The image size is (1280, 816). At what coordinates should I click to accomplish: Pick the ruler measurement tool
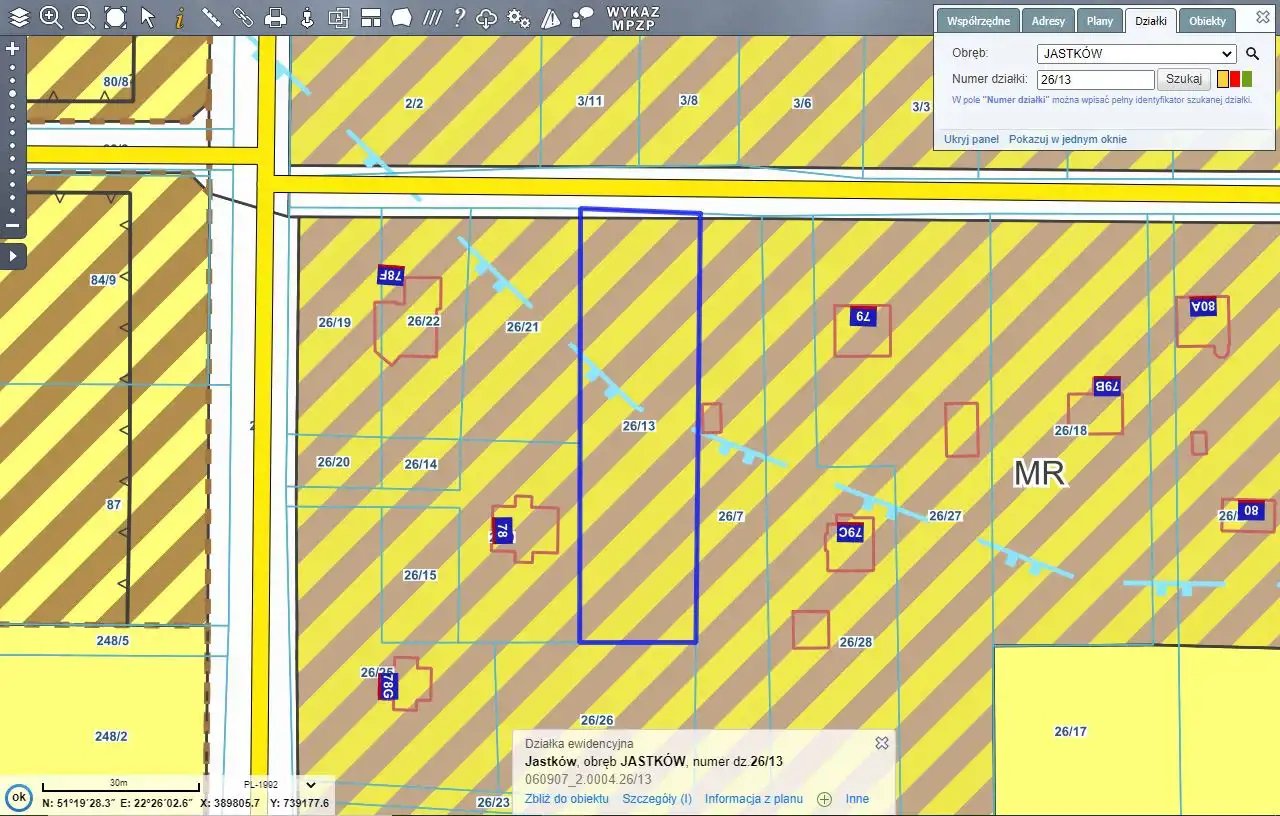coord(211,17)
